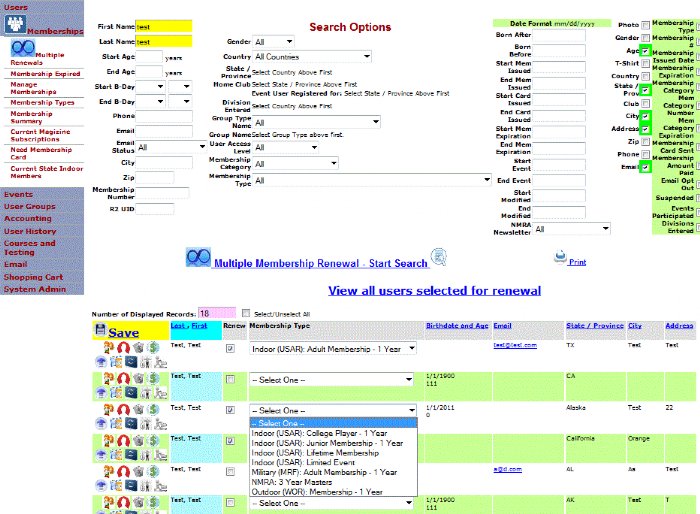This screenshot has height=514, width=700.
Task: Sort by Birthdate and Age column header
Action: pyautogui.click(x=457, y=326)
